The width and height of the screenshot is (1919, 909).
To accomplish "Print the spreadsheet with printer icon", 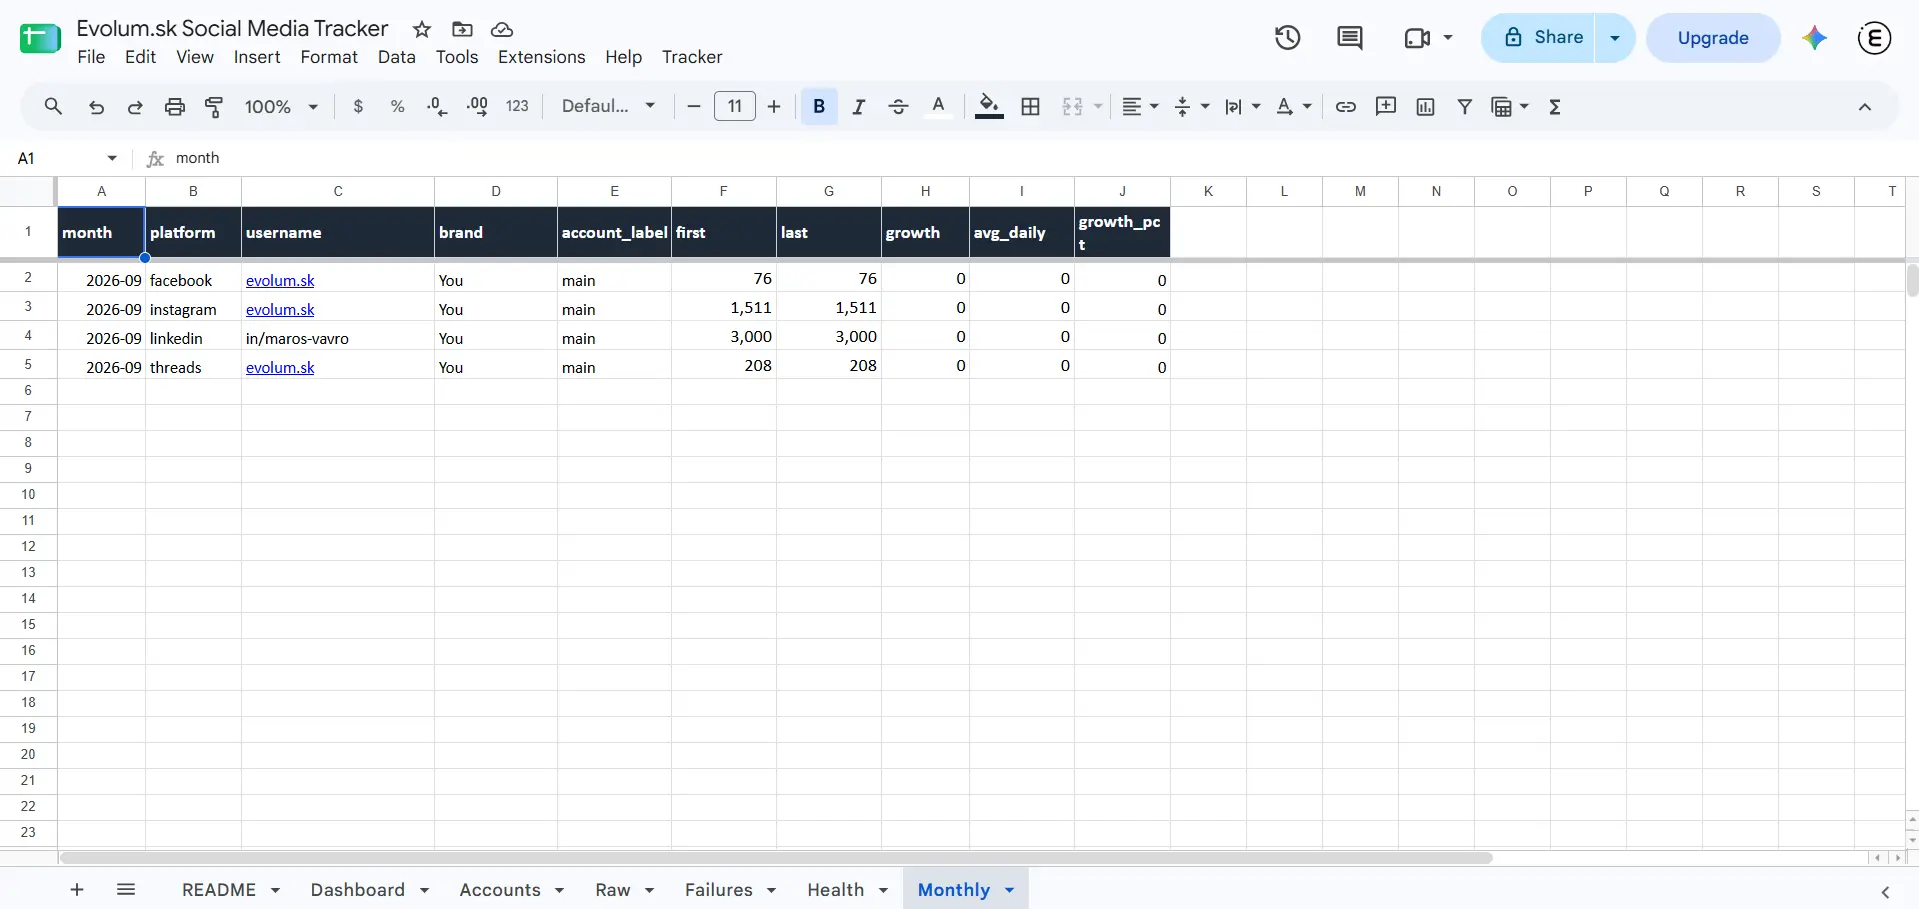I will click(175, 107).
